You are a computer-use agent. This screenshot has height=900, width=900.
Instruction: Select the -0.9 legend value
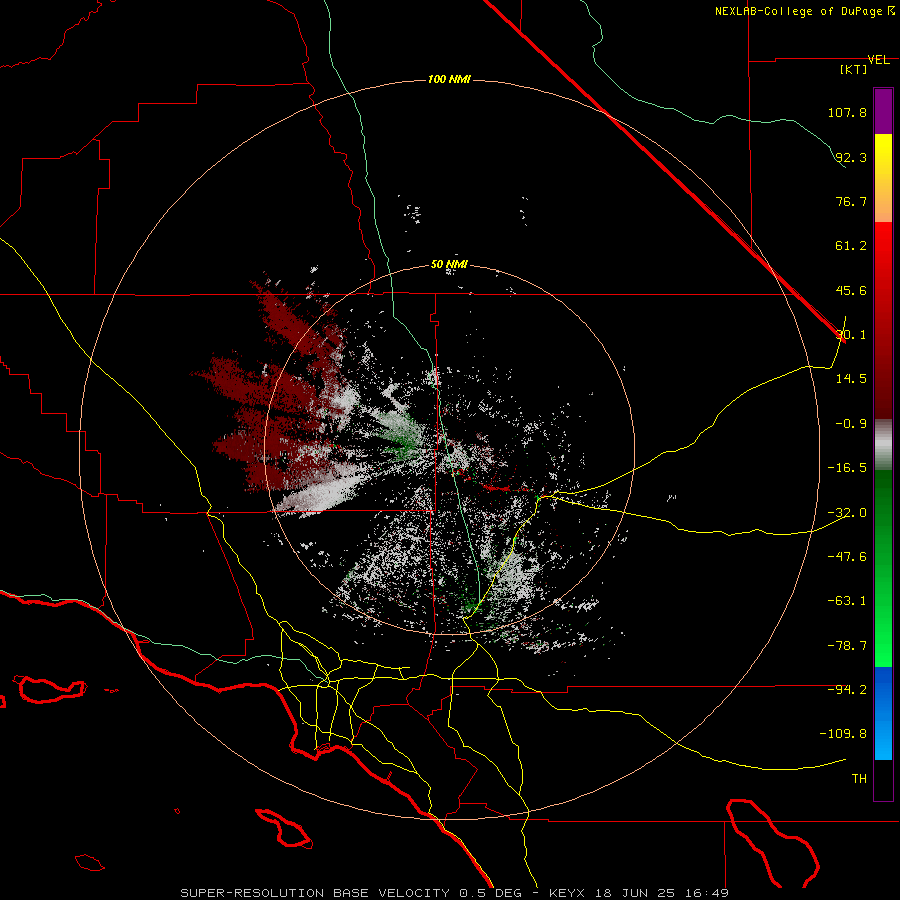tap(851, 424)
